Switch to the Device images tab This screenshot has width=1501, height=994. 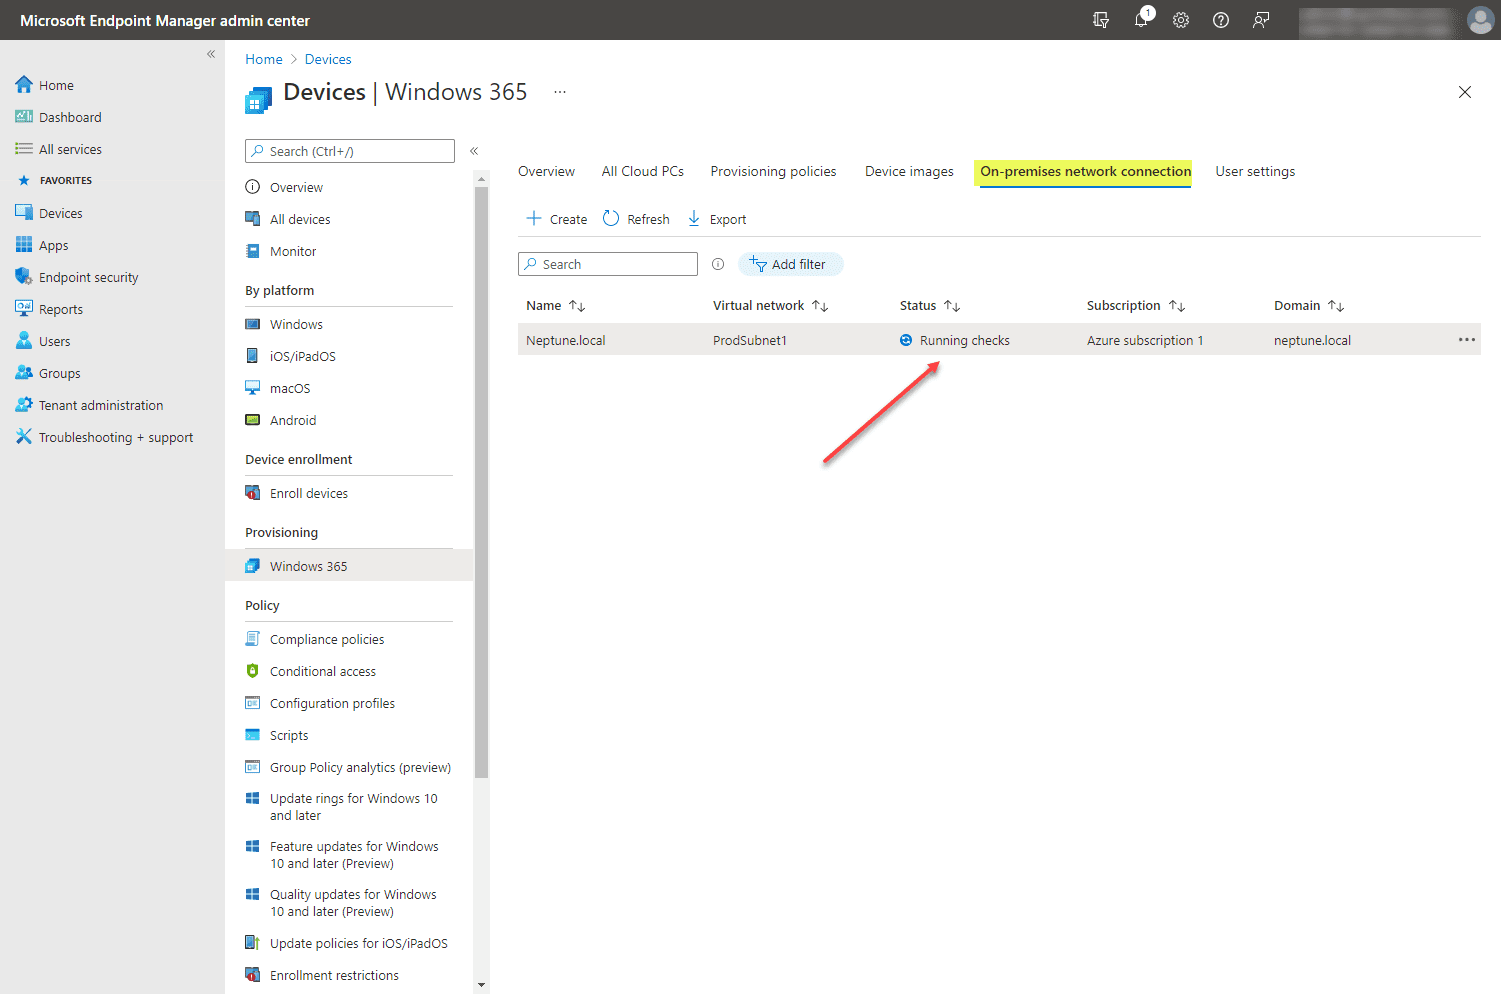point(909,172)
